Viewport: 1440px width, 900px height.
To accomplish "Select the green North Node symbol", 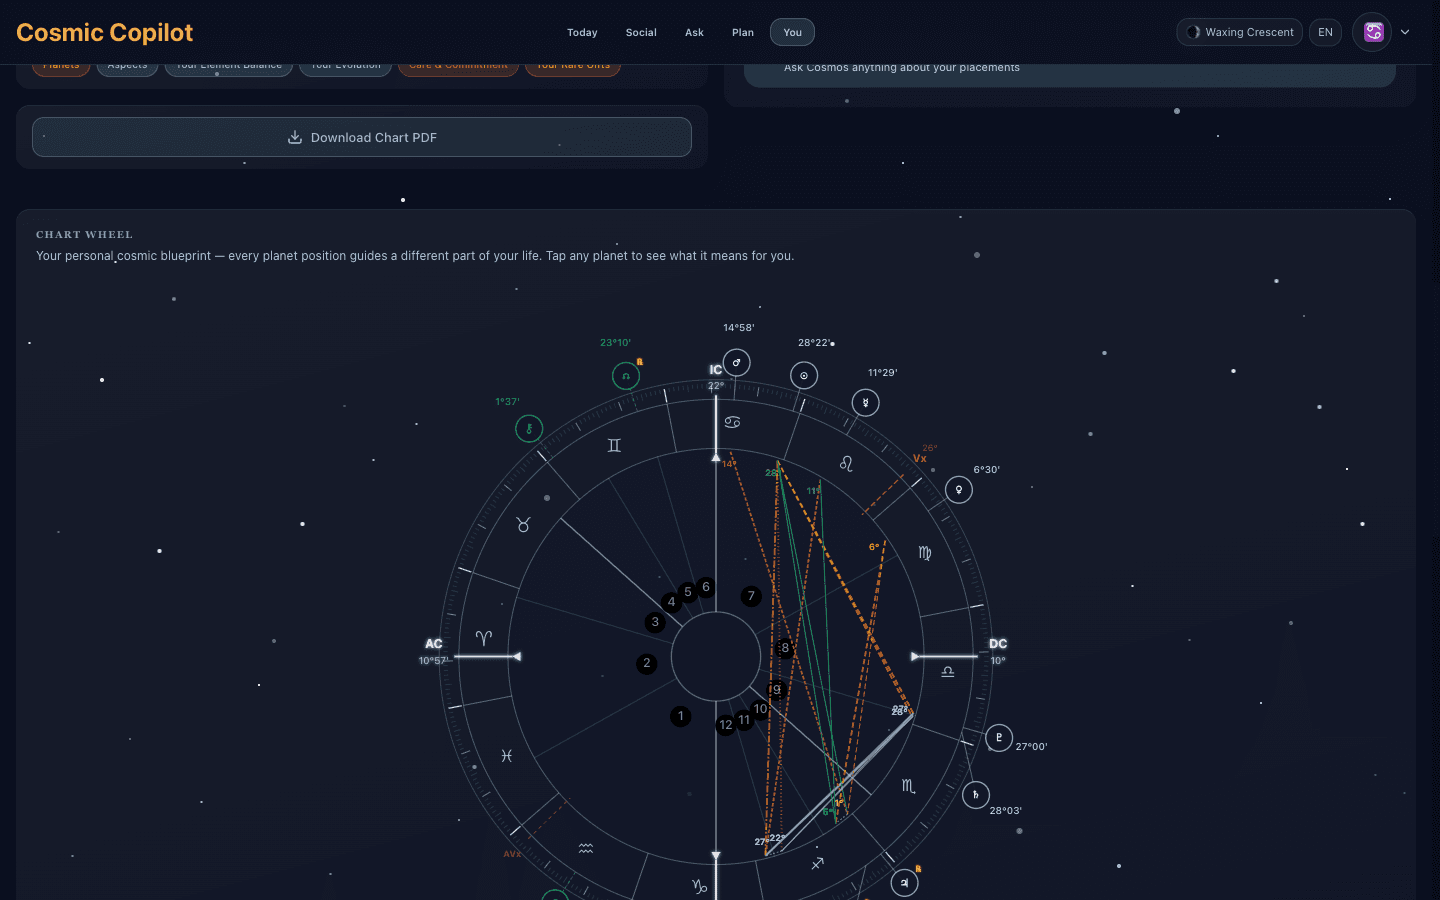I will [x=626, y=376].
